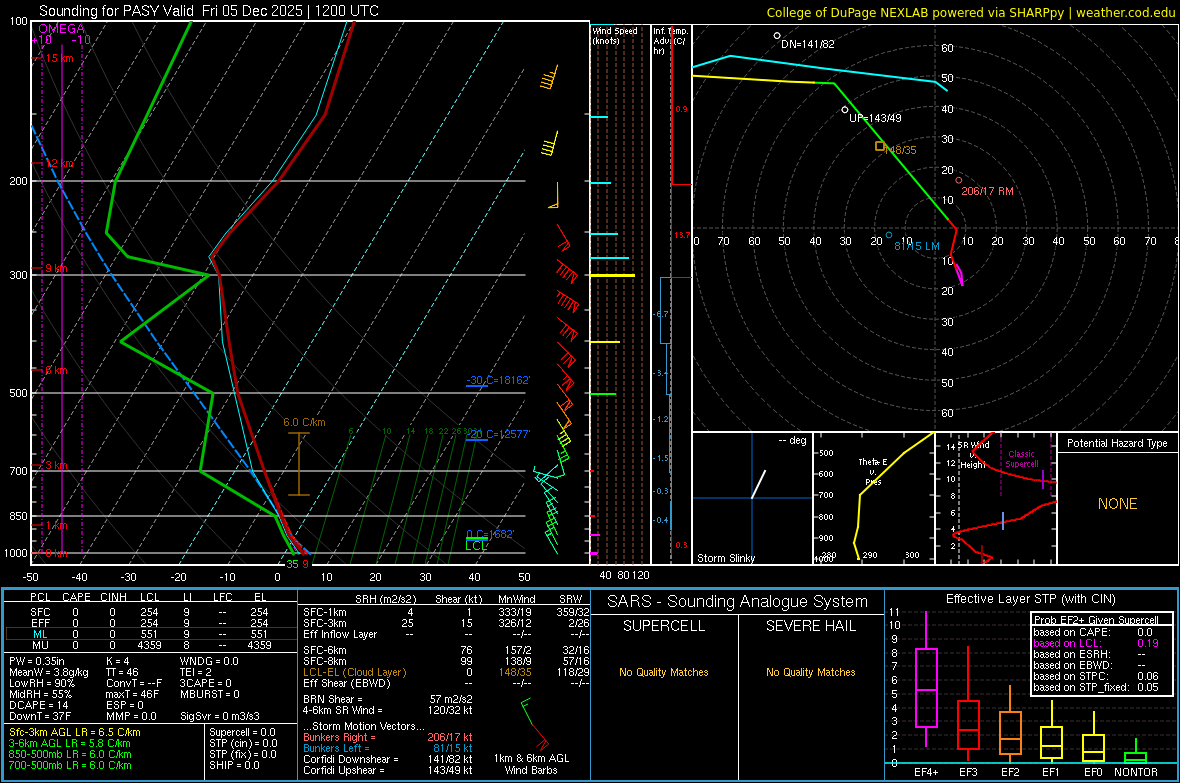Click the CINH column header
Screen dimensions: 1180x783
tap(113, 597)
